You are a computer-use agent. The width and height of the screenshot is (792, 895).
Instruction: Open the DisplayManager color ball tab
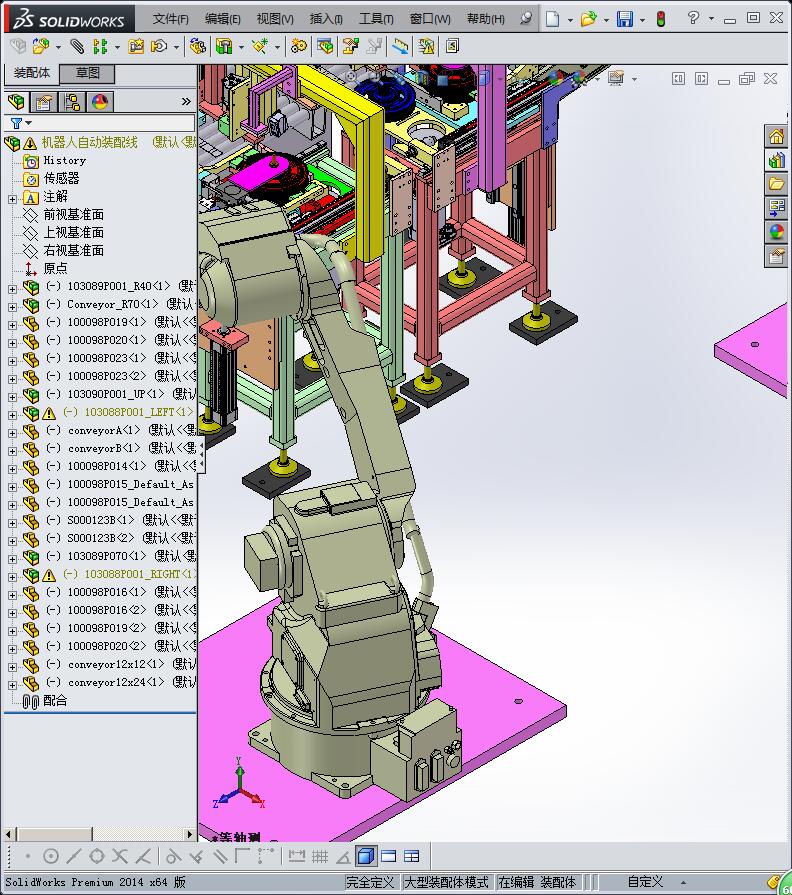click(100, 102)
